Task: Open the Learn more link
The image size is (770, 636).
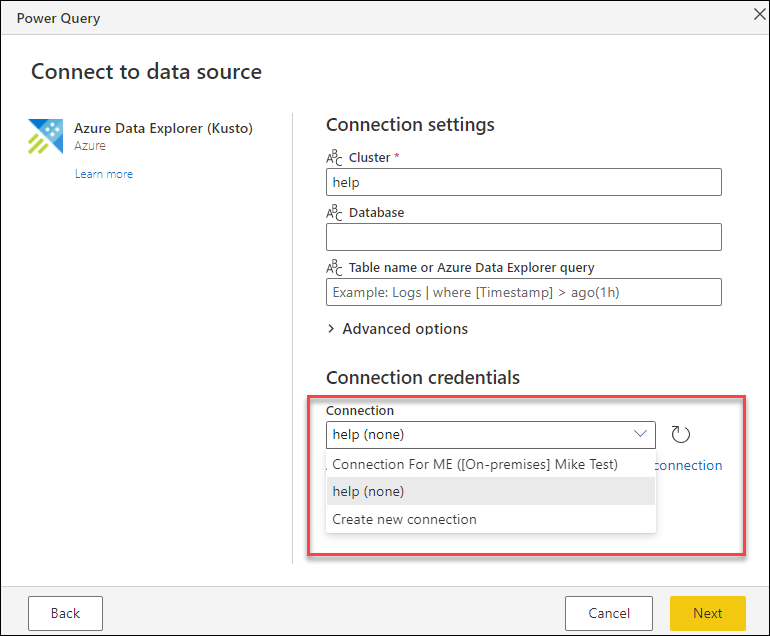Action: pos(104,174)
